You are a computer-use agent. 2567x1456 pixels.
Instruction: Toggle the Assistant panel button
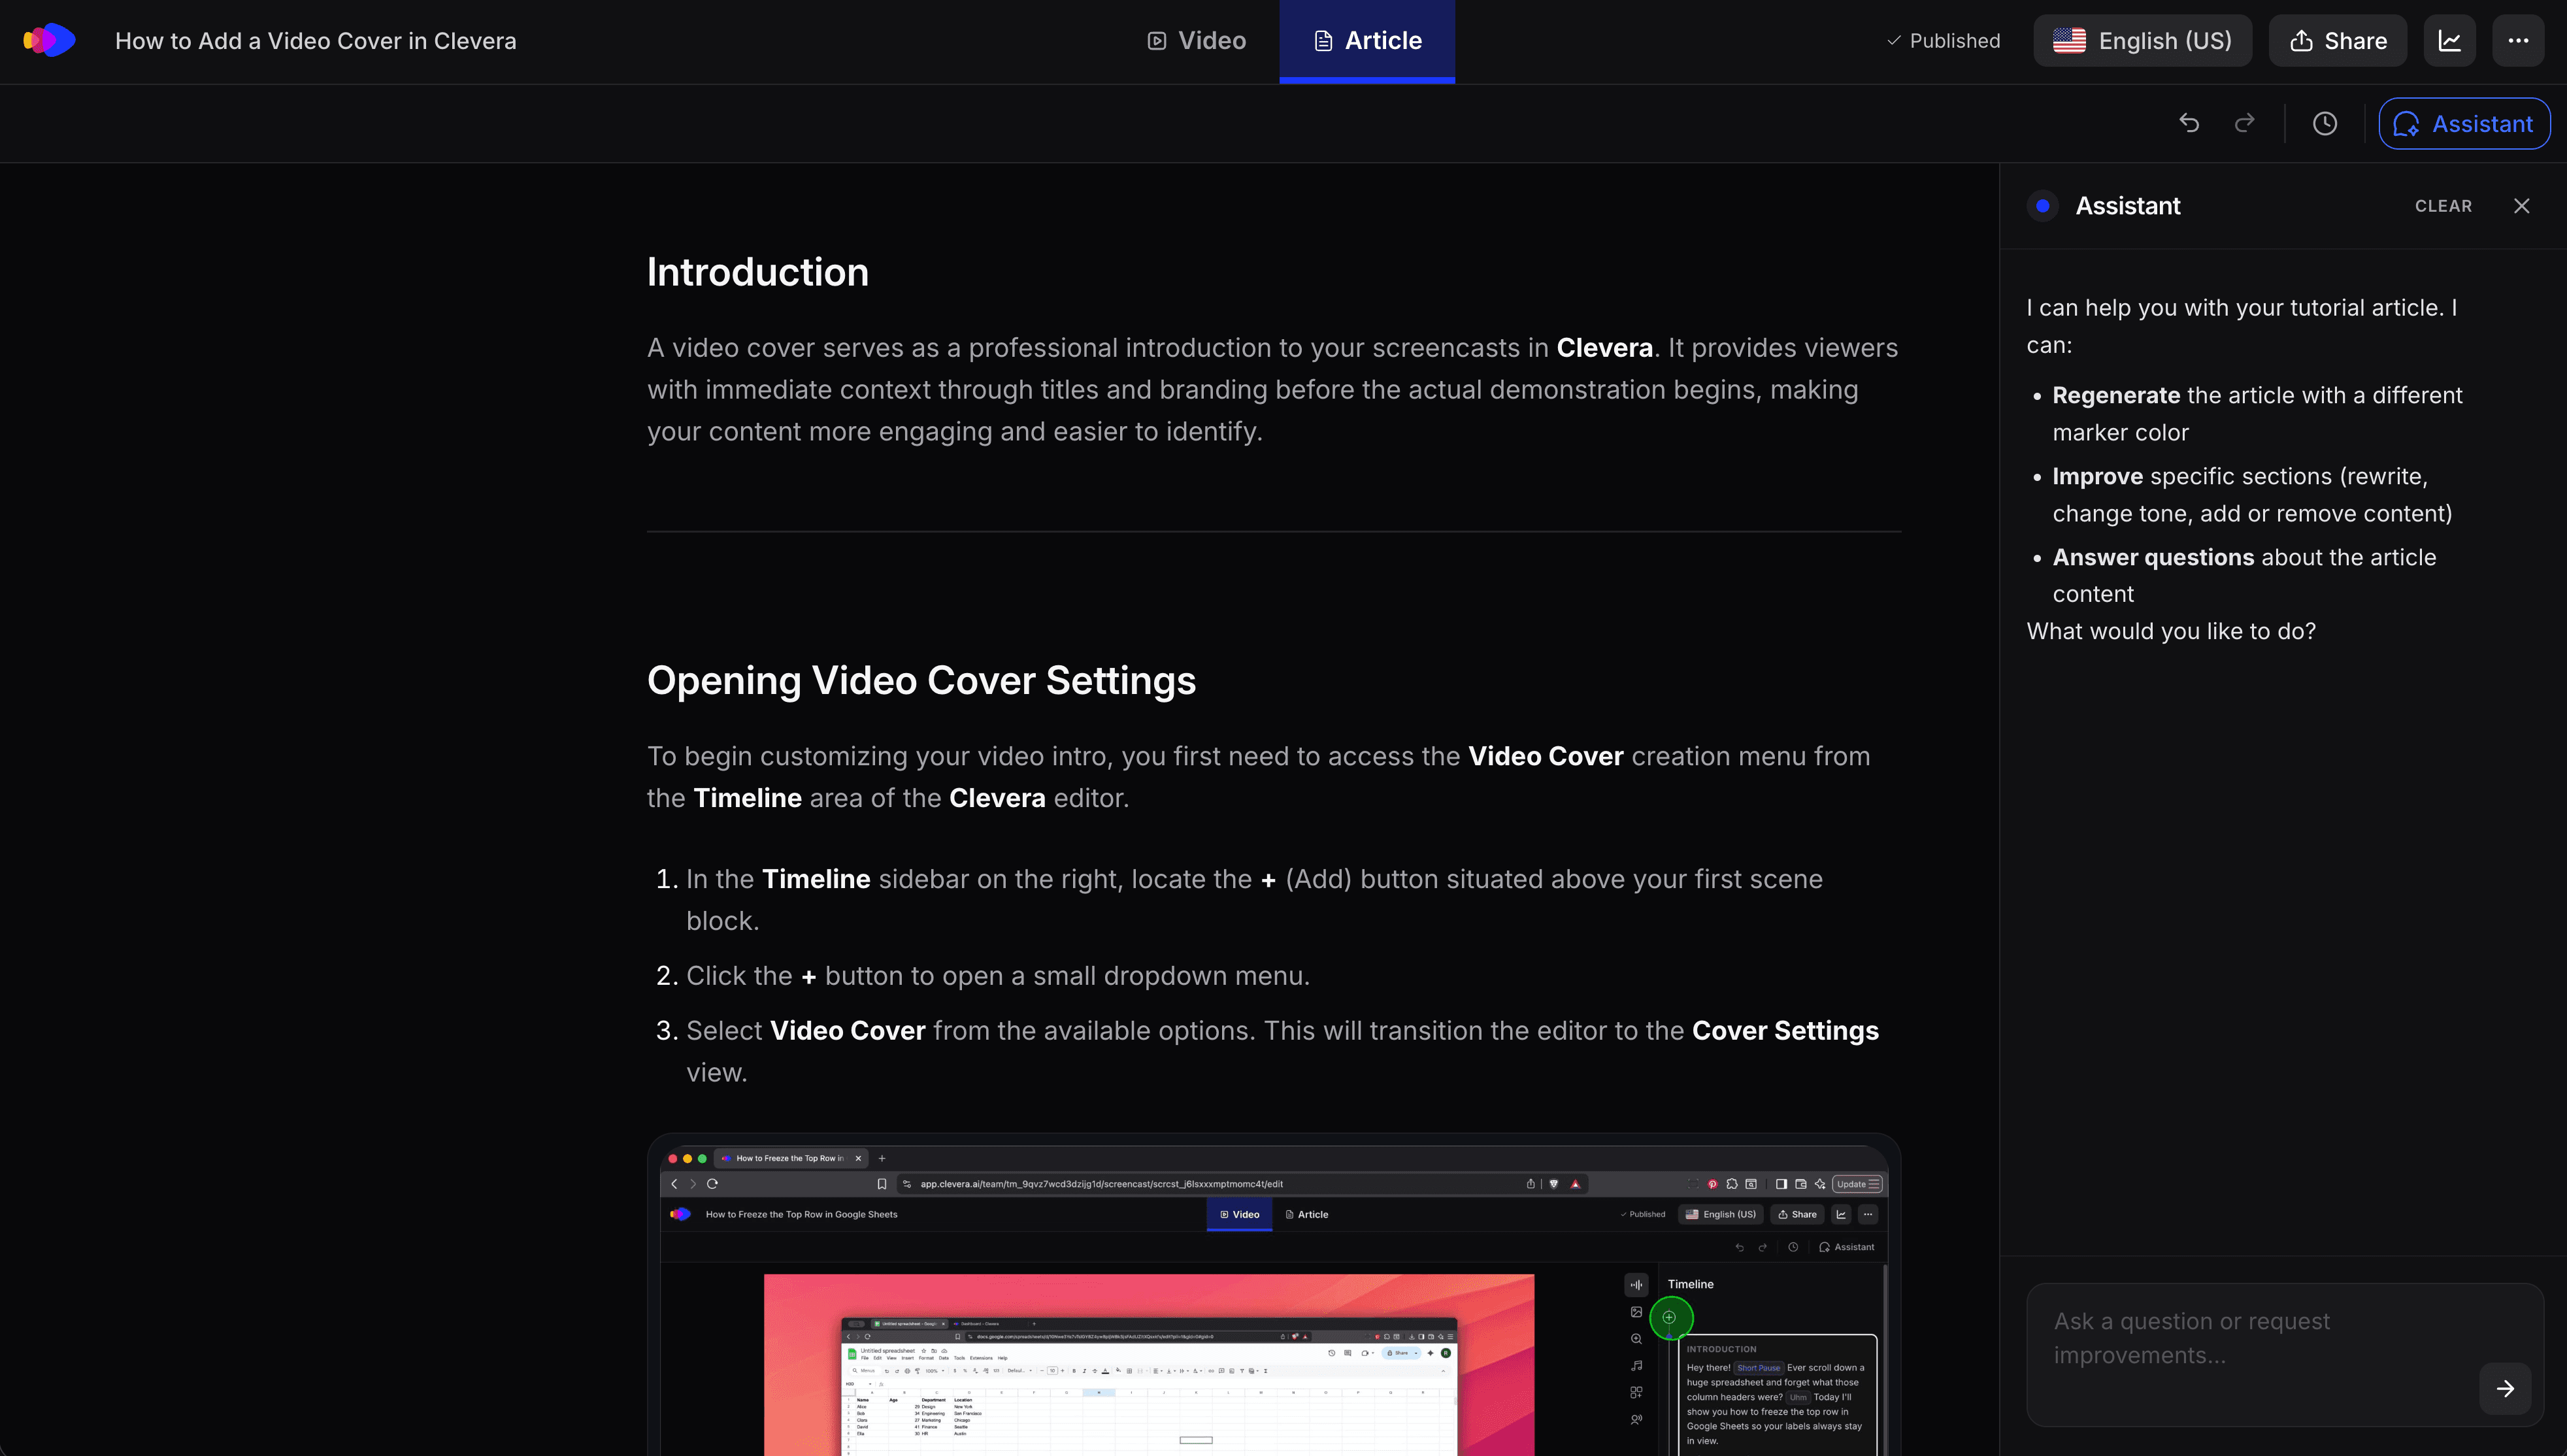point(2464,123)
